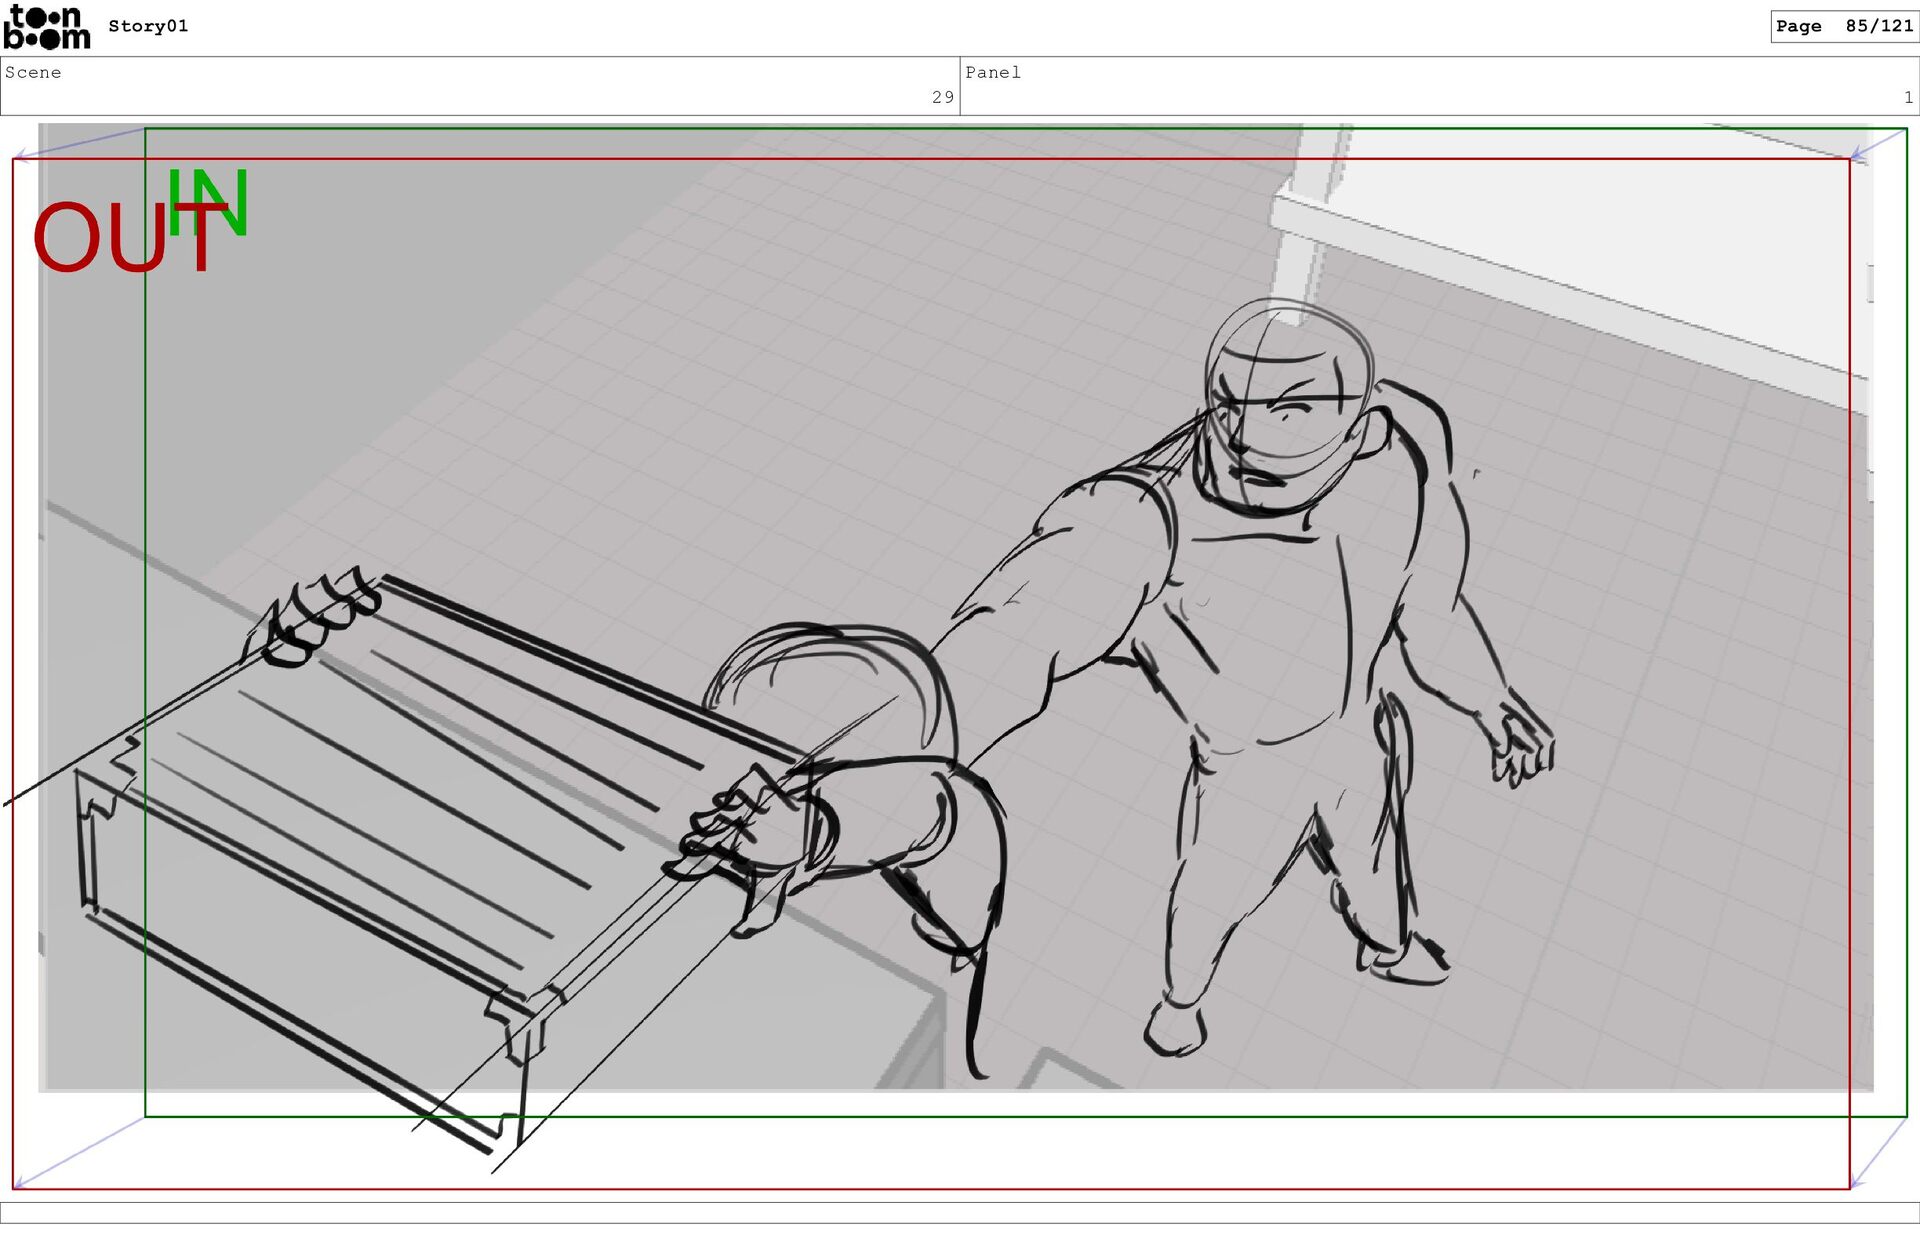Click the Toon Boom logo

[x=46, y=27]
